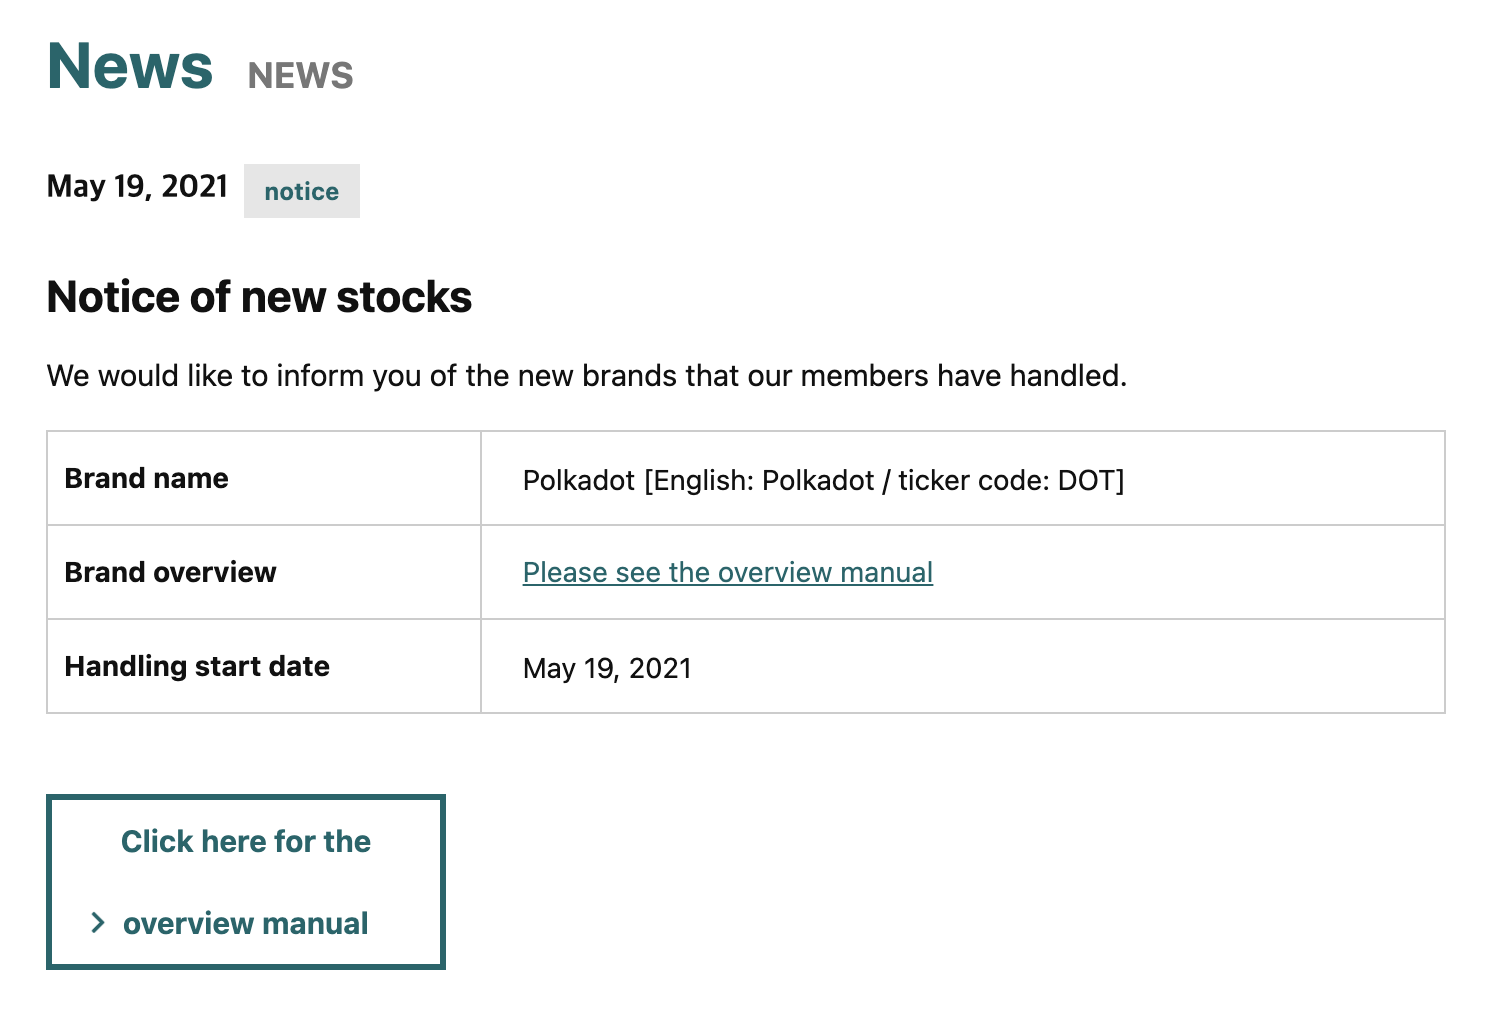Click the 'Brand overview' row label

point(170,573)
